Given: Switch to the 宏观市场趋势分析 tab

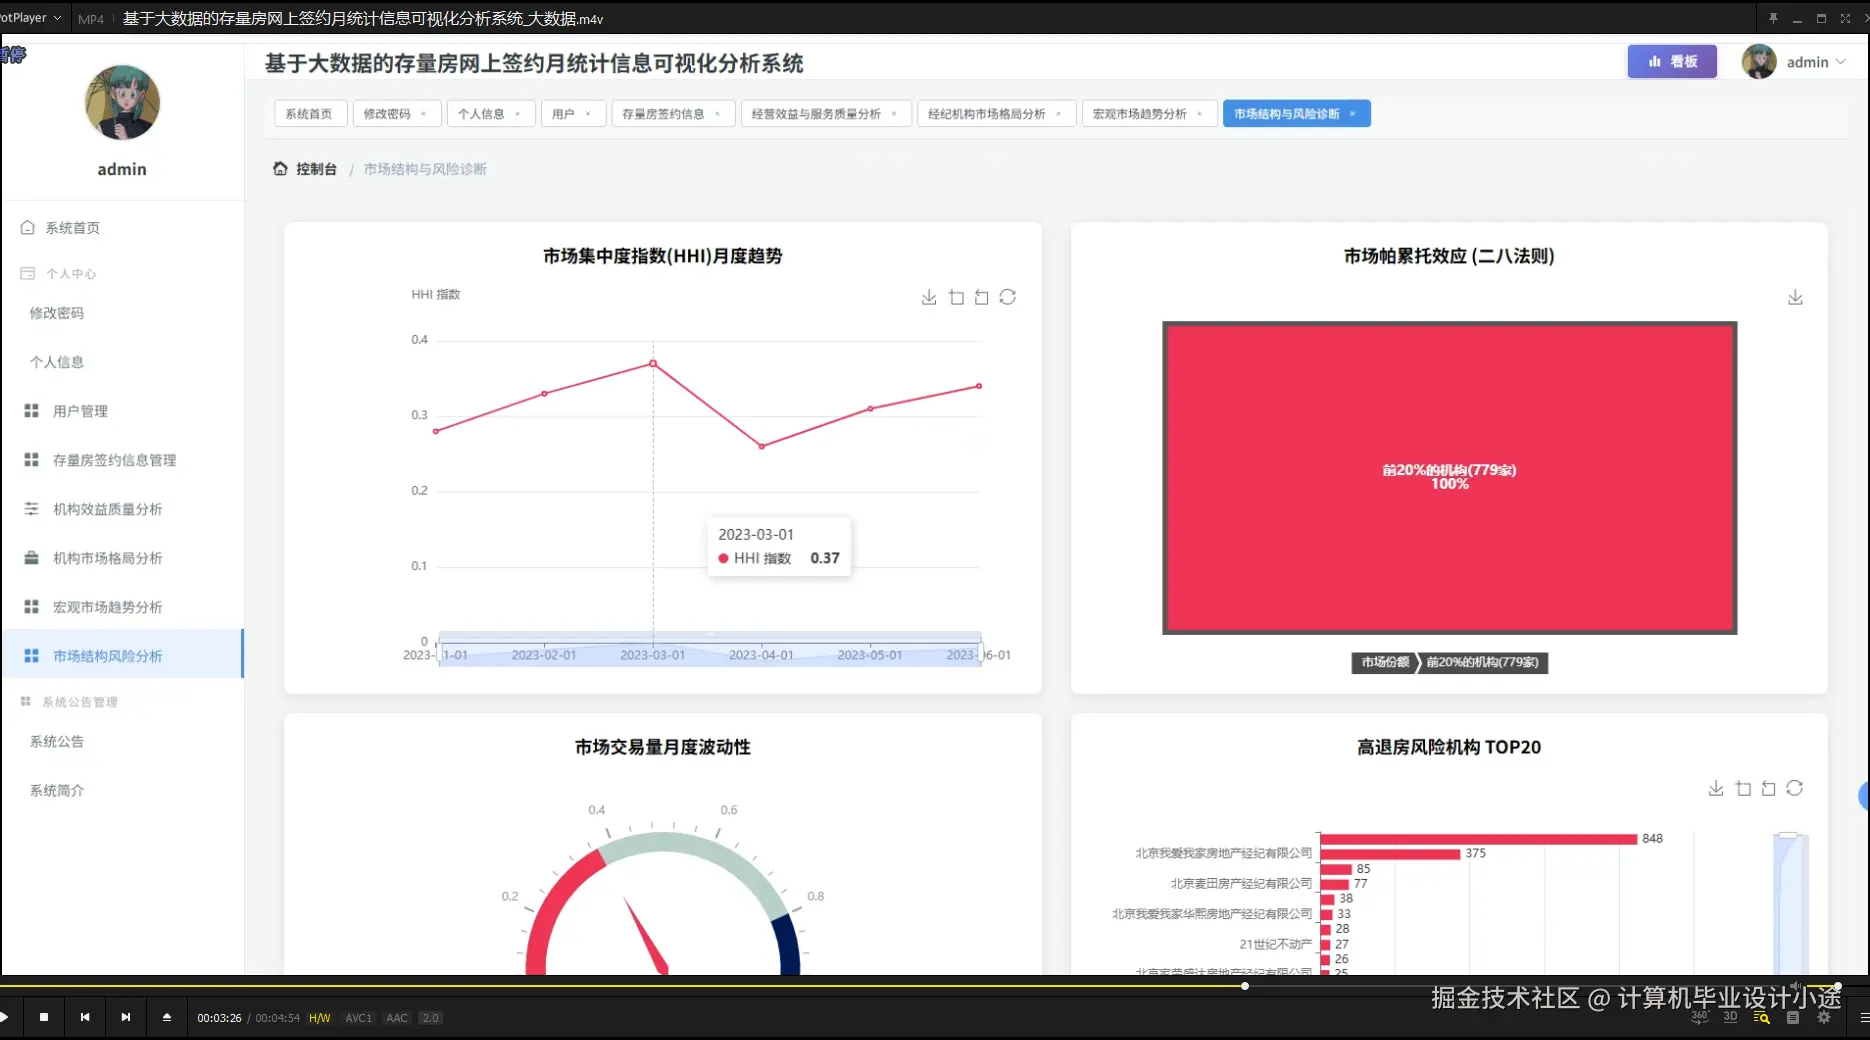Looking at the screenshot, I should click(x=1139, y=114).
